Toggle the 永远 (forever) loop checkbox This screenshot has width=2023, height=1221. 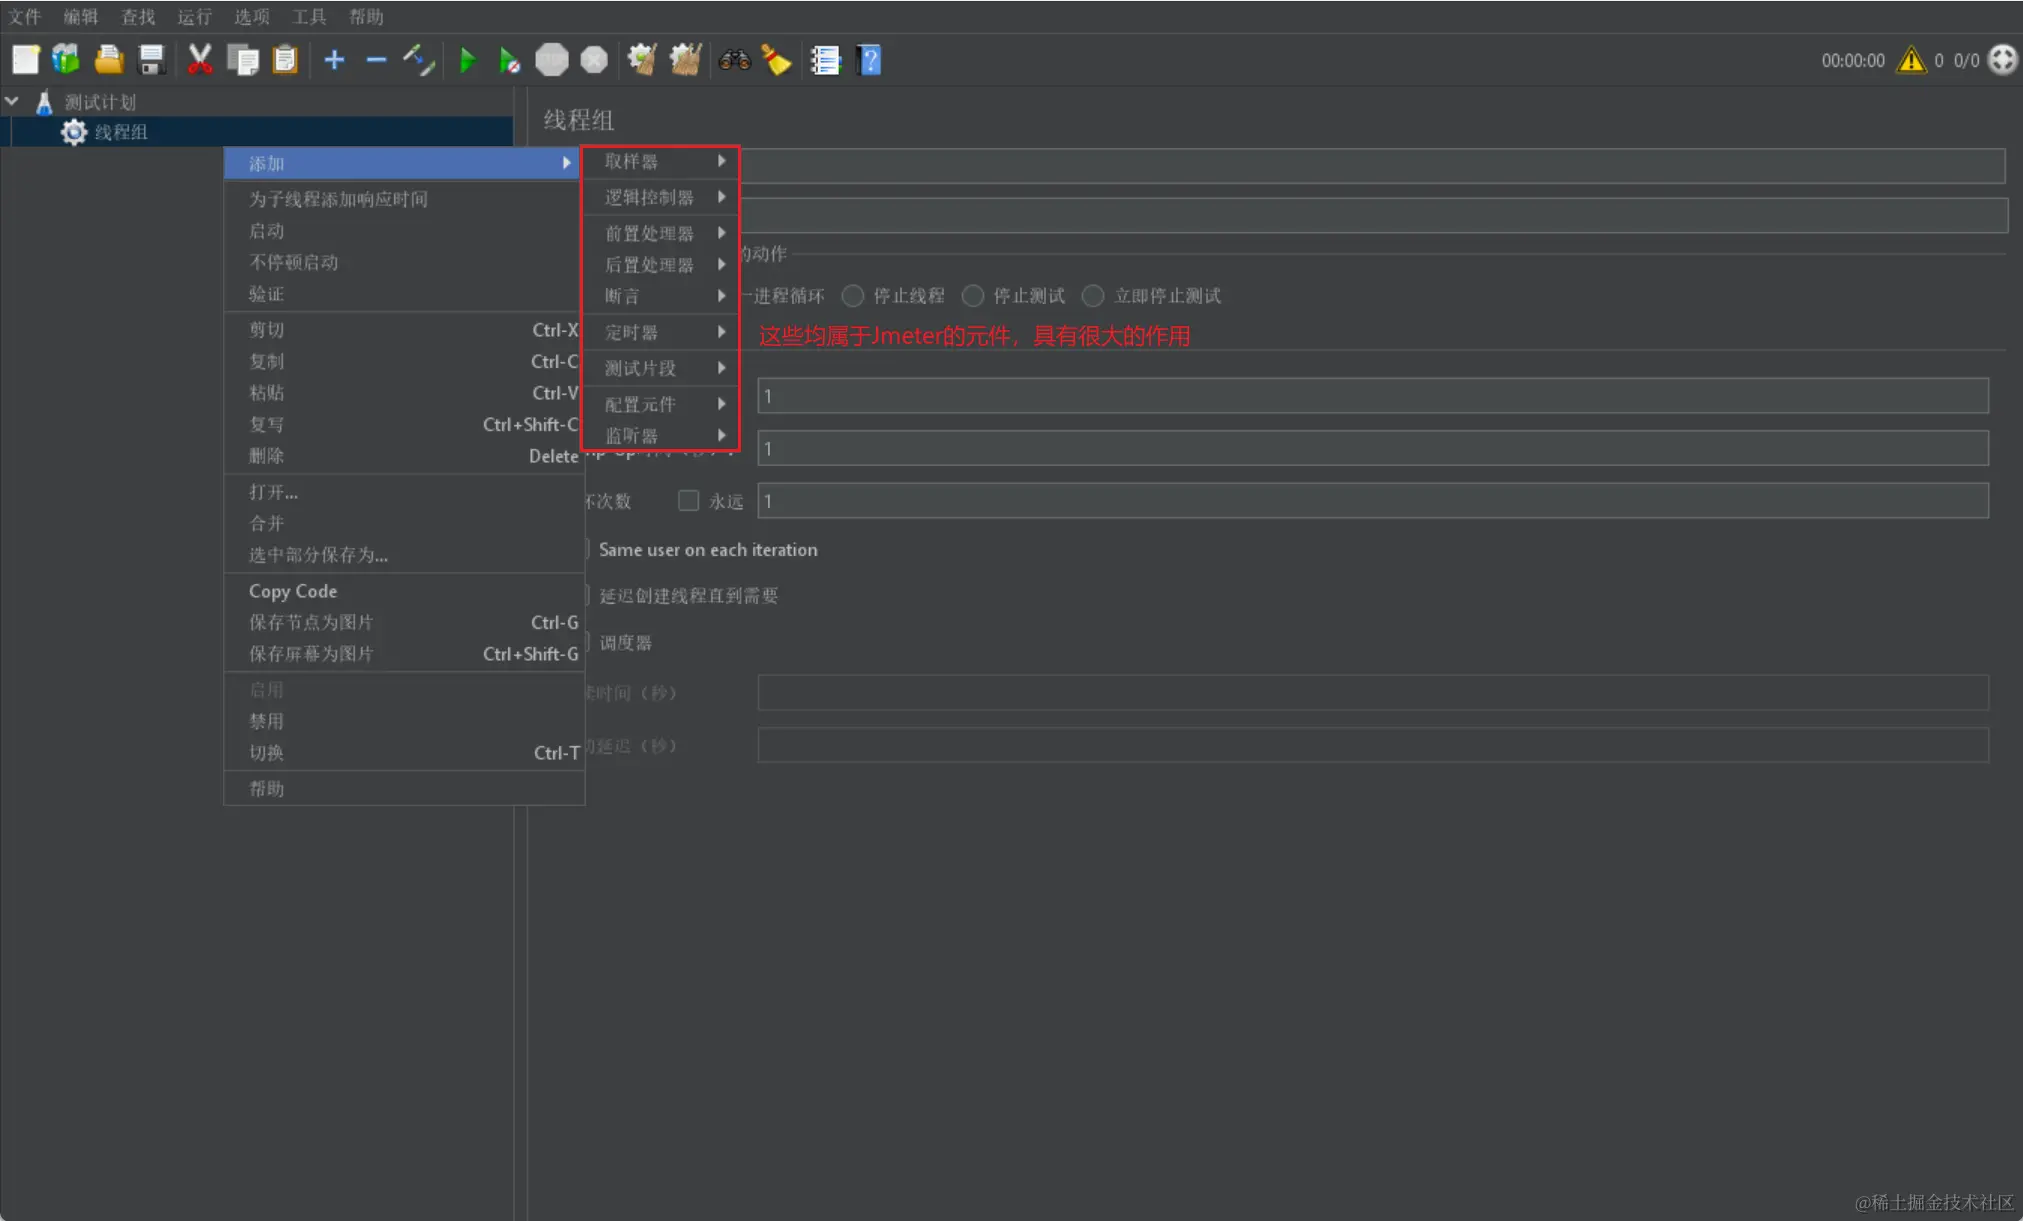(688, 501)
